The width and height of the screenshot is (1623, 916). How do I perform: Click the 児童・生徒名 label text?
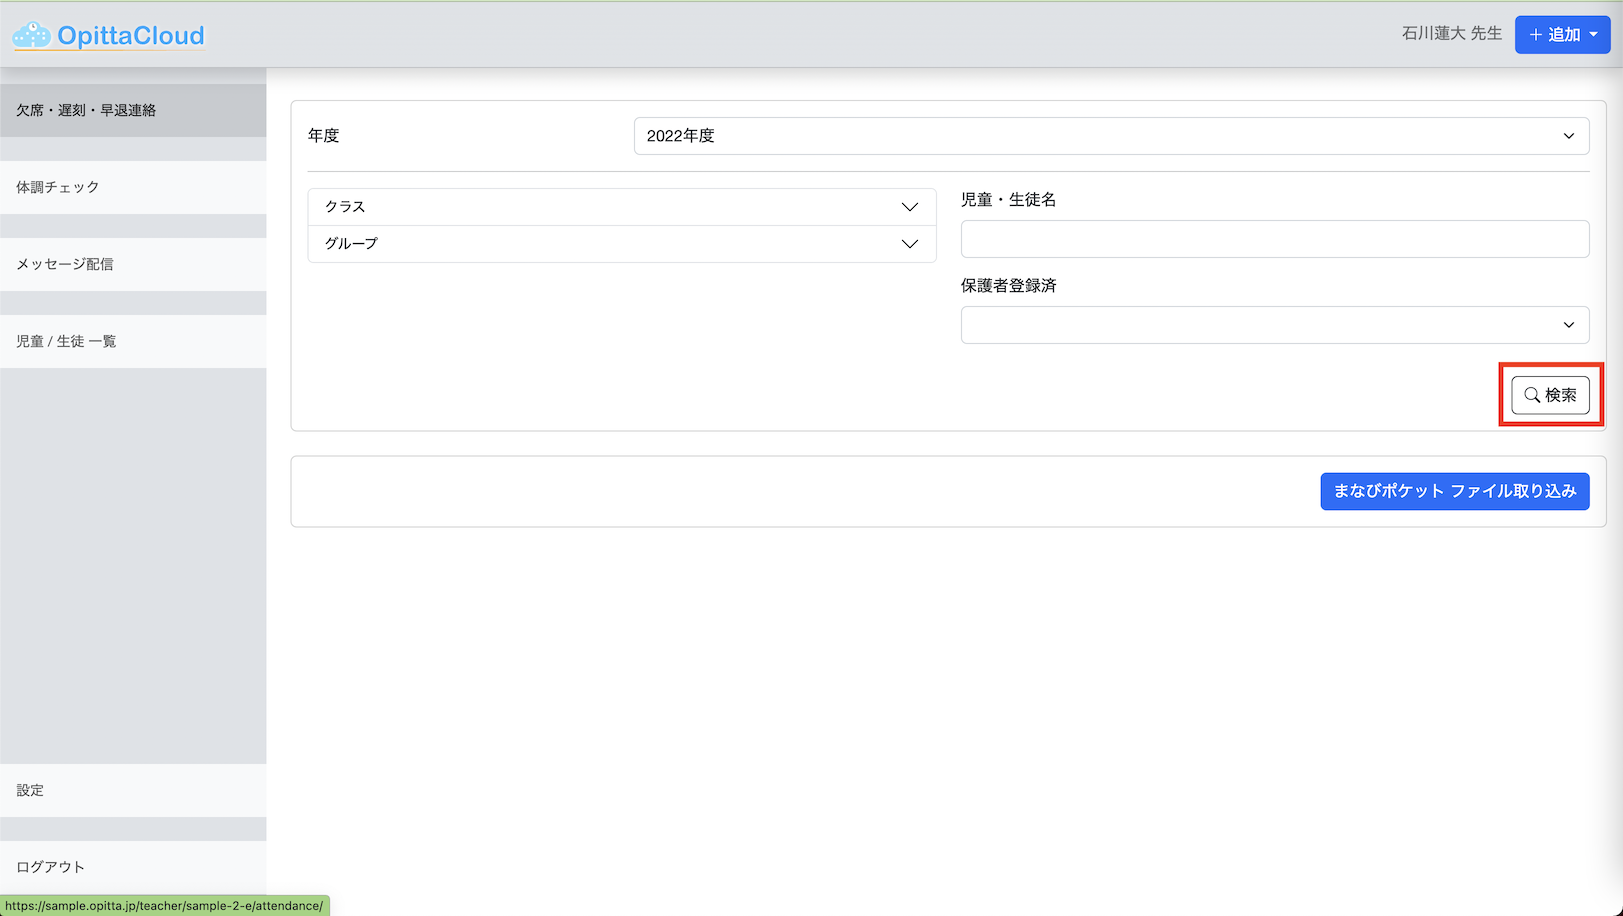click(1008, 199)
